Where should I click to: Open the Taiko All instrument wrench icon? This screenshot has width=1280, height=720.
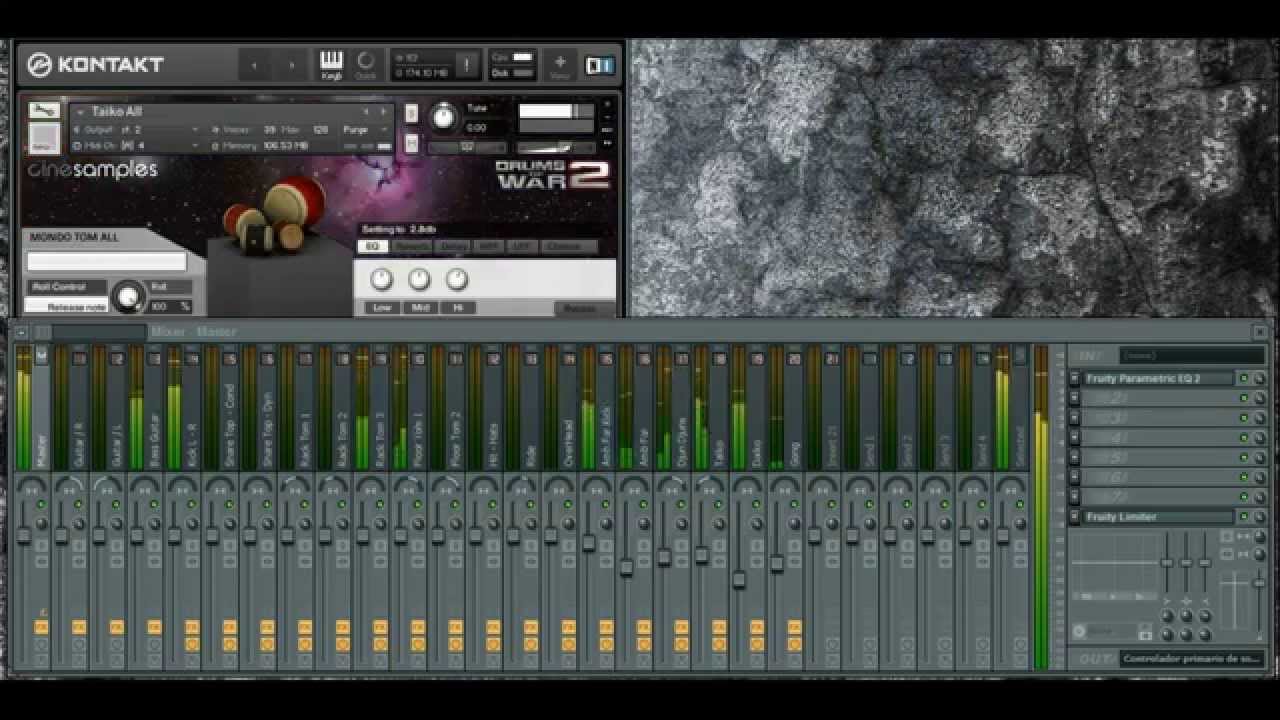(x=44, y=111)
